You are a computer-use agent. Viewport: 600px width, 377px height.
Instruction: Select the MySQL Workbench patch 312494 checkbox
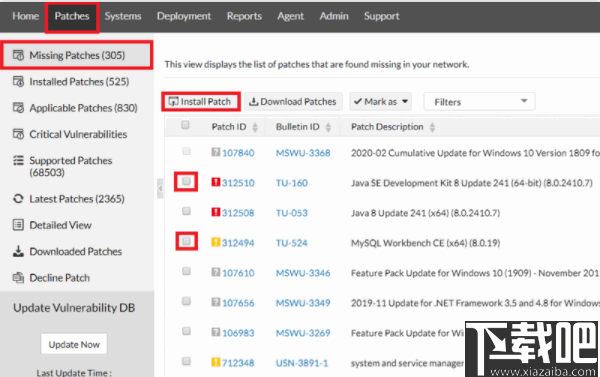coord(186,241)
